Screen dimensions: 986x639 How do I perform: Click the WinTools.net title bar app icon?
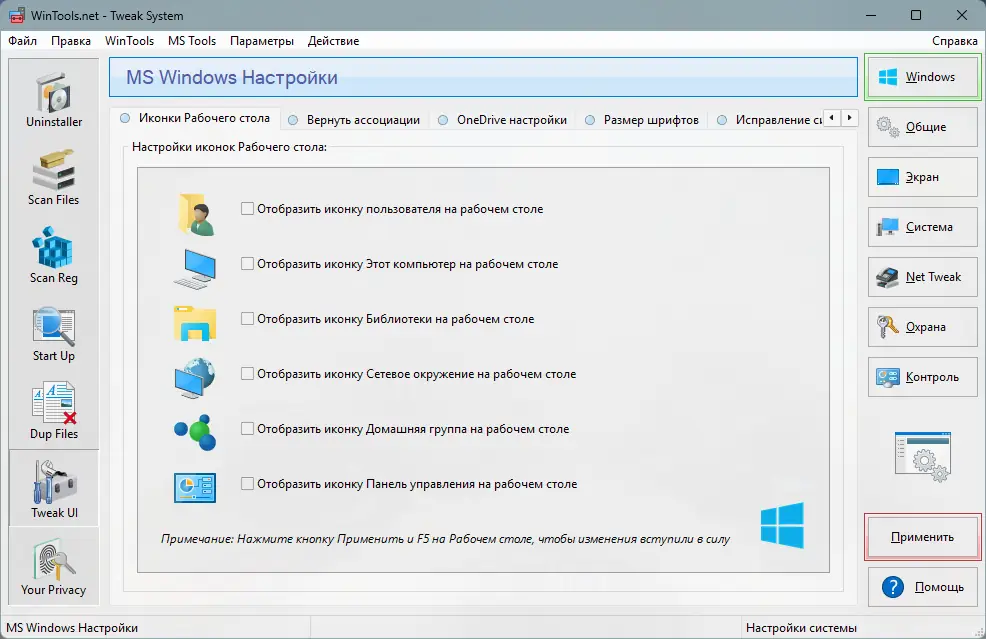[x=18, y=15]
